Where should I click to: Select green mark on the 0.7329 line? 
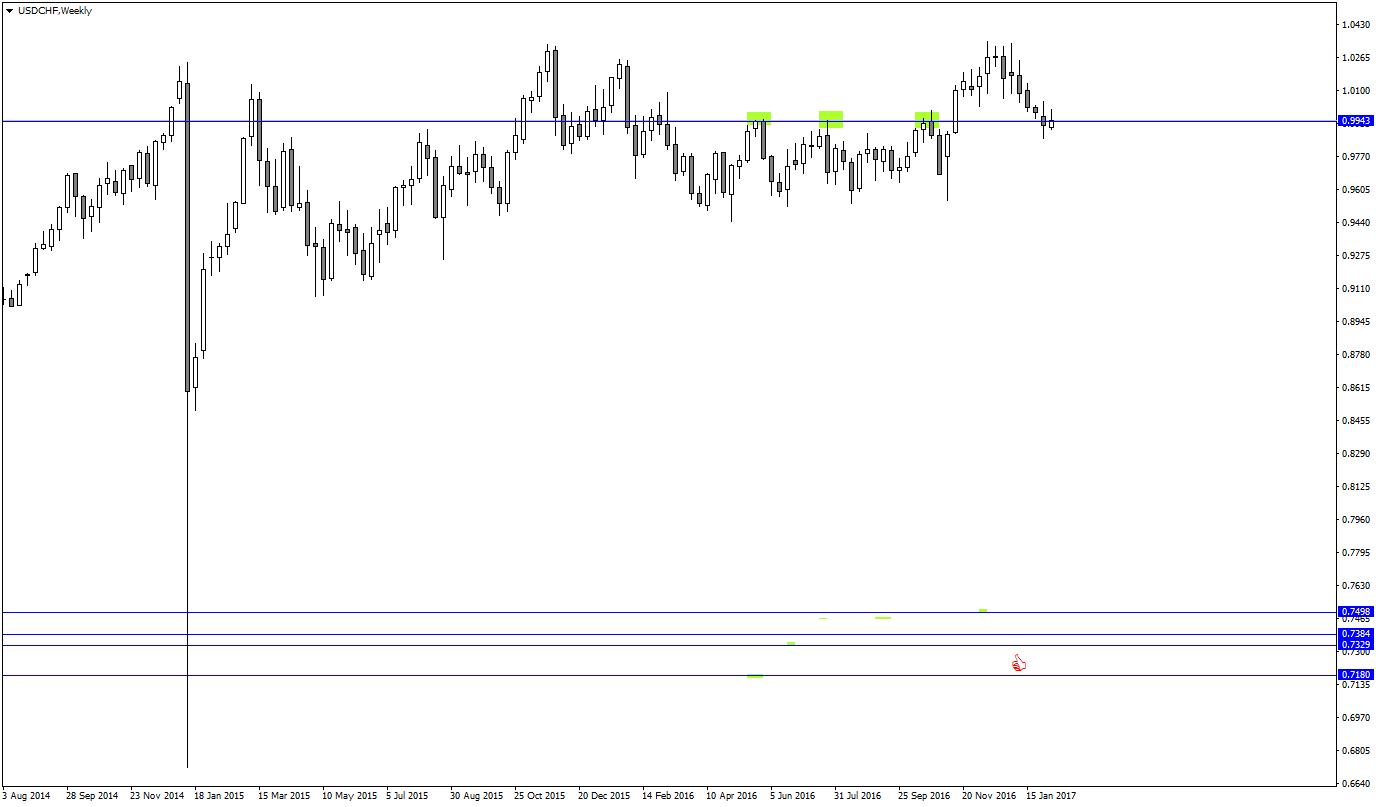pos(791,643)
